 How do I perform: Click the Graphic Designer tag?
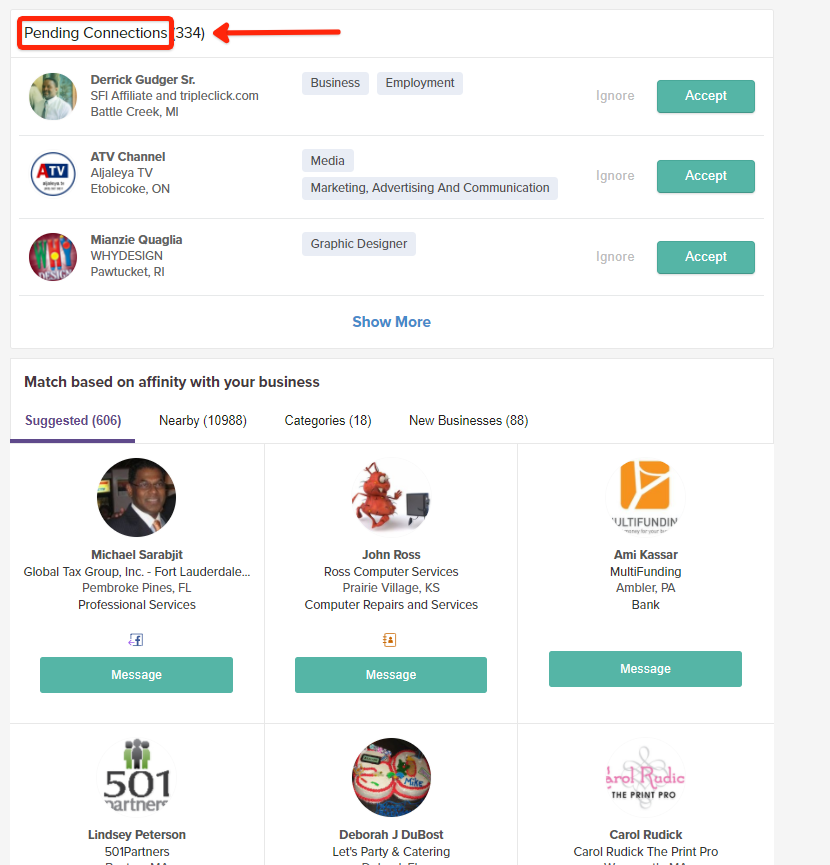pyautogui.click(x=359, y=244)
